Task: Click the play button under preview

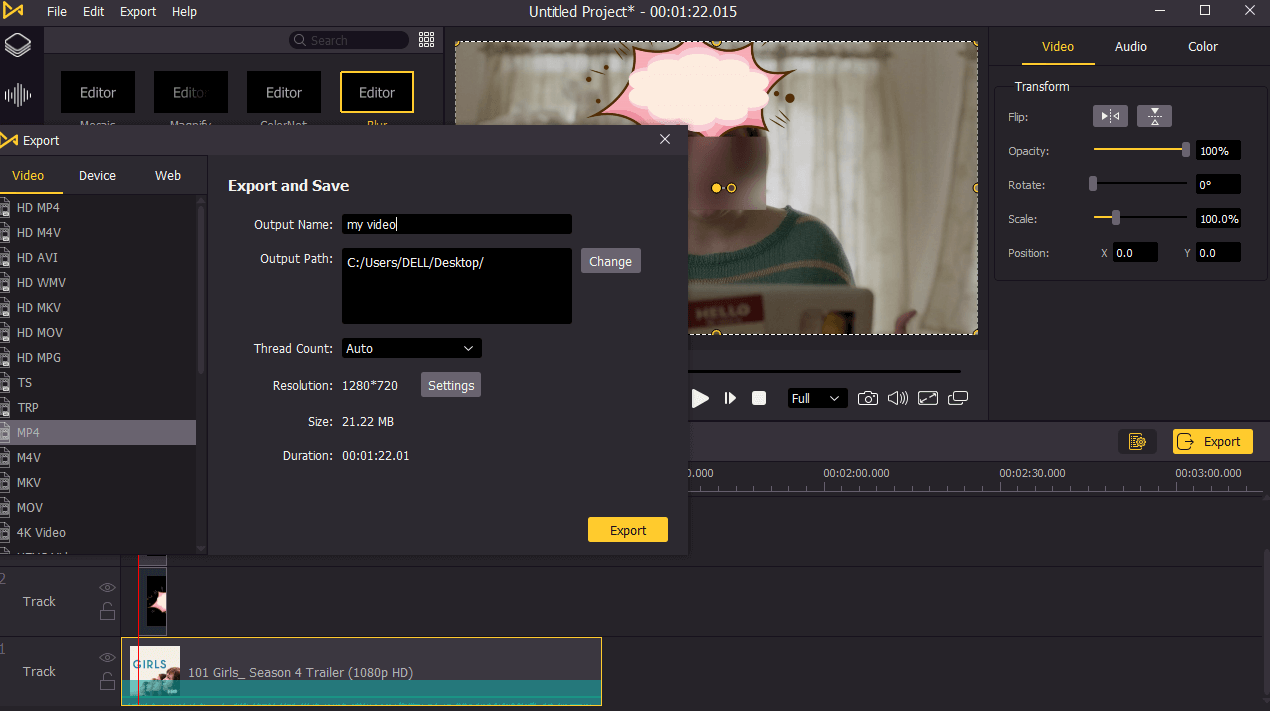Action: tap(700, 398)
